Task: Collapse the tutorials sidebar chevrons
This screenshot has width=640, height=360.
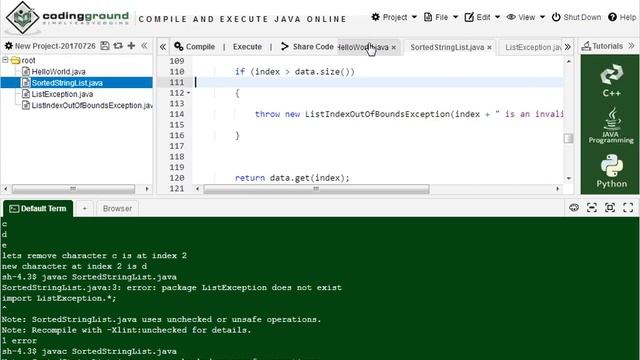Action: [631, 46]
